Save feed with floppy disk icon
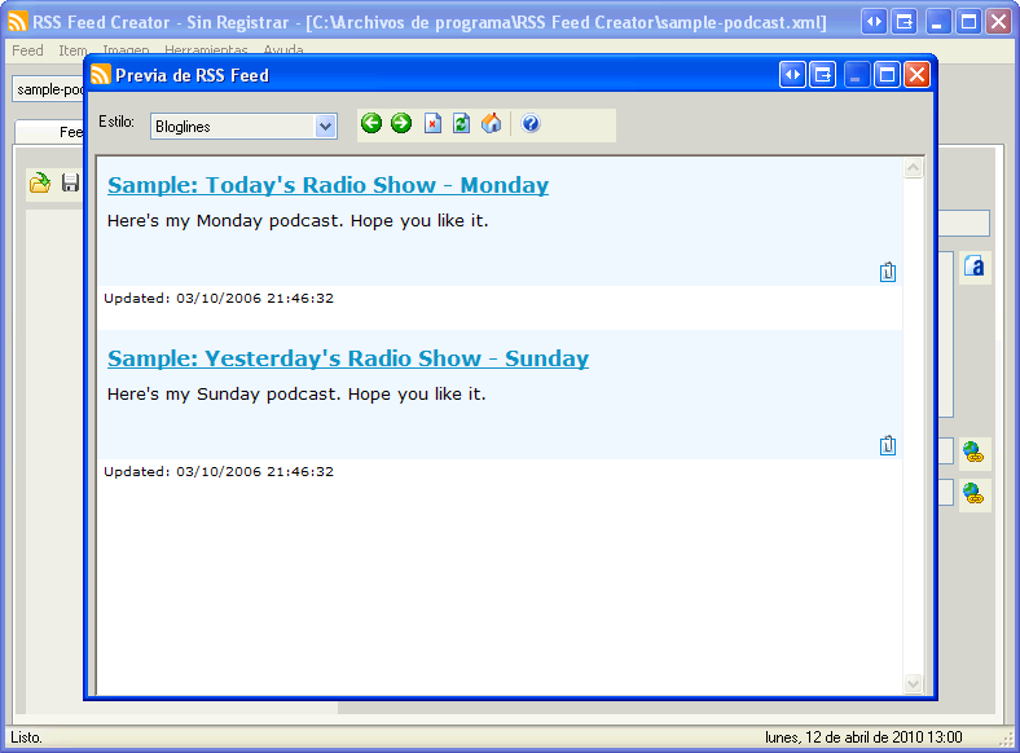 pos(70,183)
